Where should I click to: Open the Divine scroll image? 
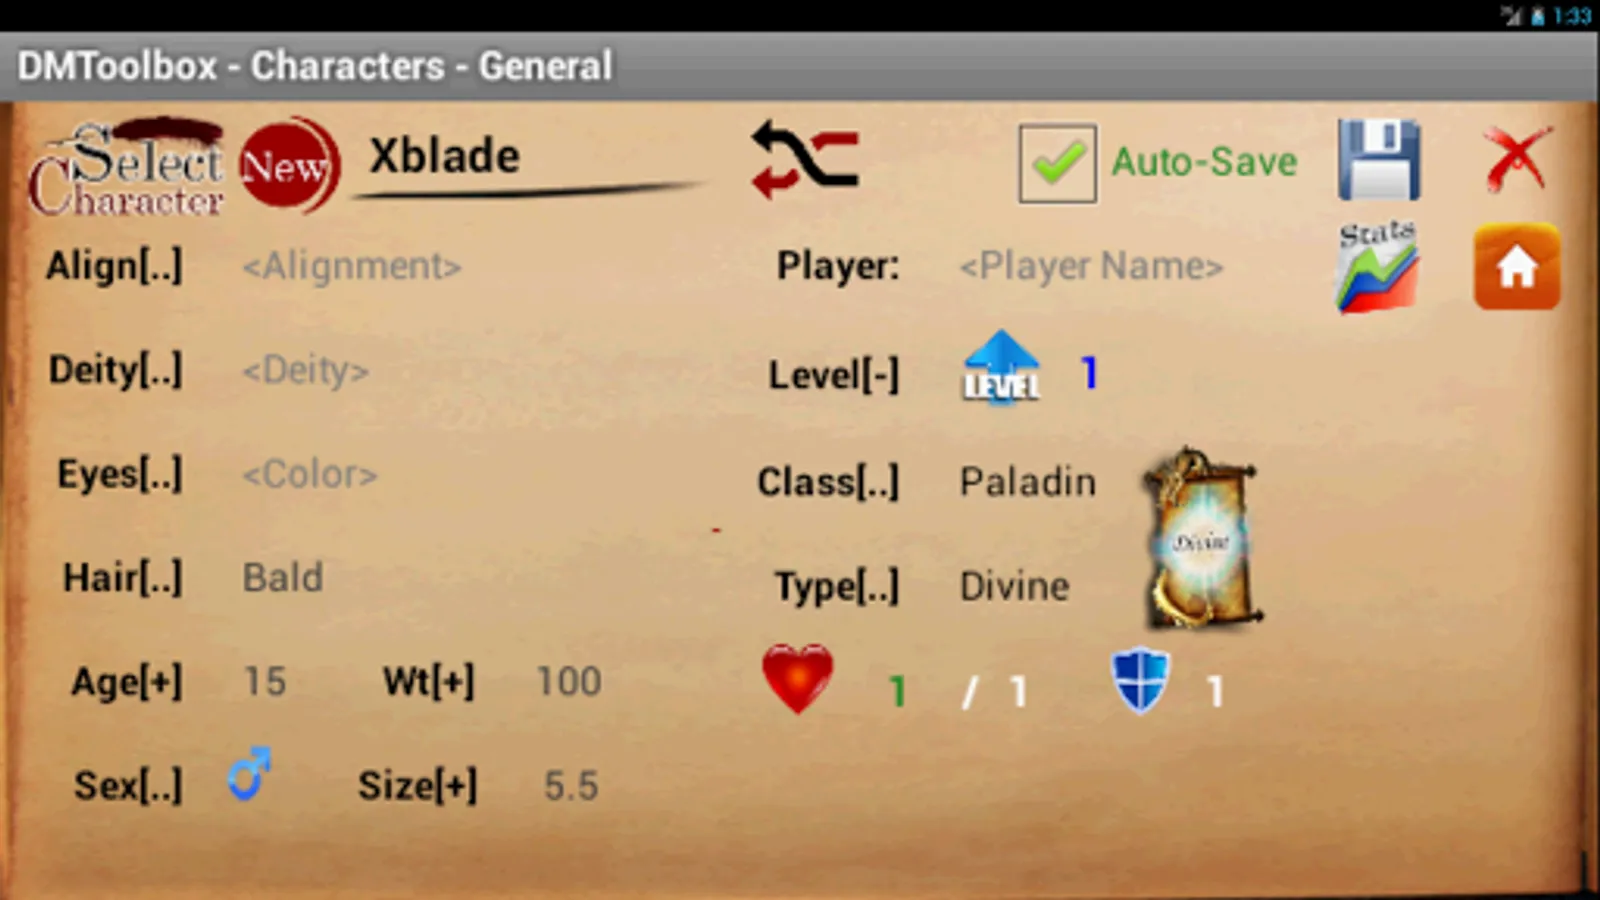click(x=1201, y=538)
